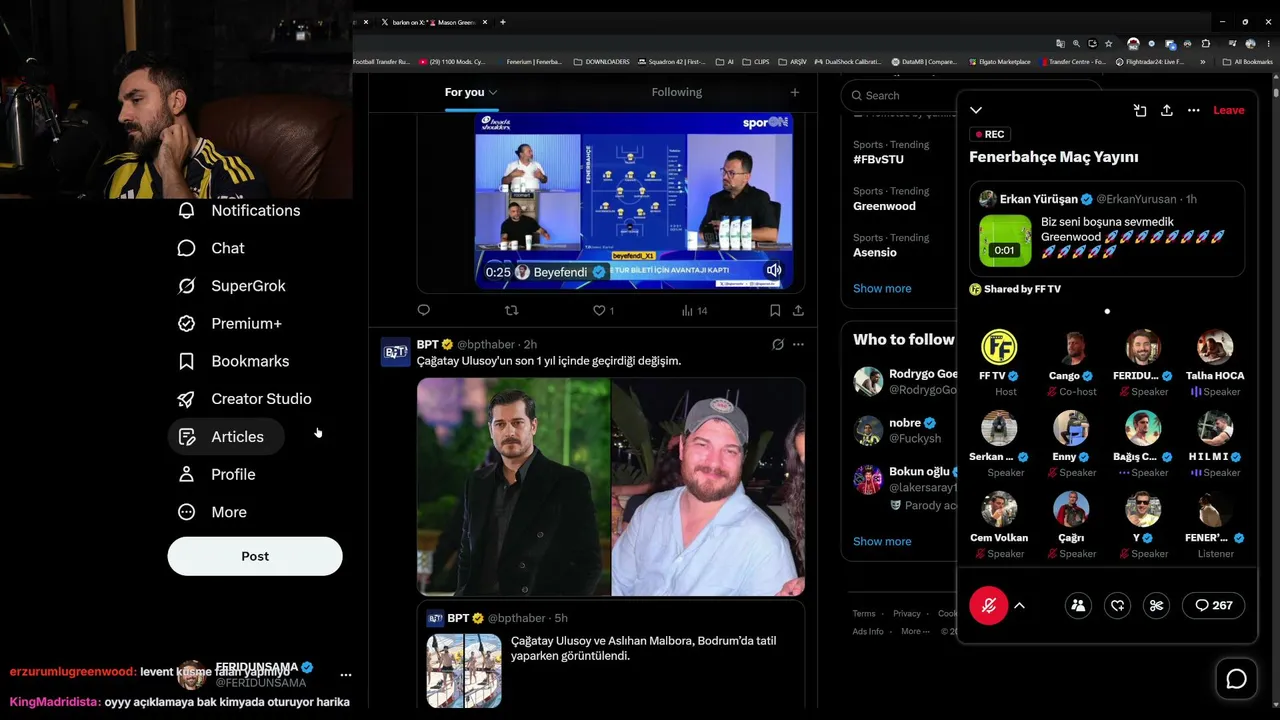The height and width of the screenshot is (720, 1280).
Task: Add a new timeline tab with plus
Action: (x=795, y=92)
